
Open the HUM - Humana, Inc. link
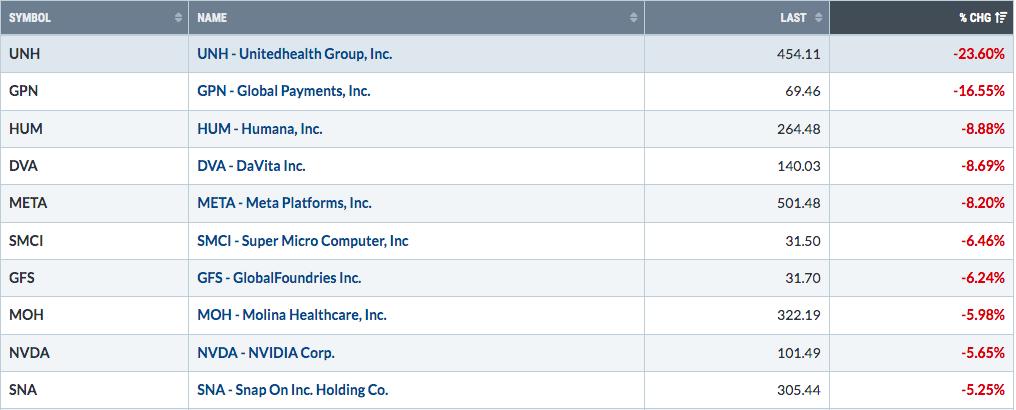260,129
